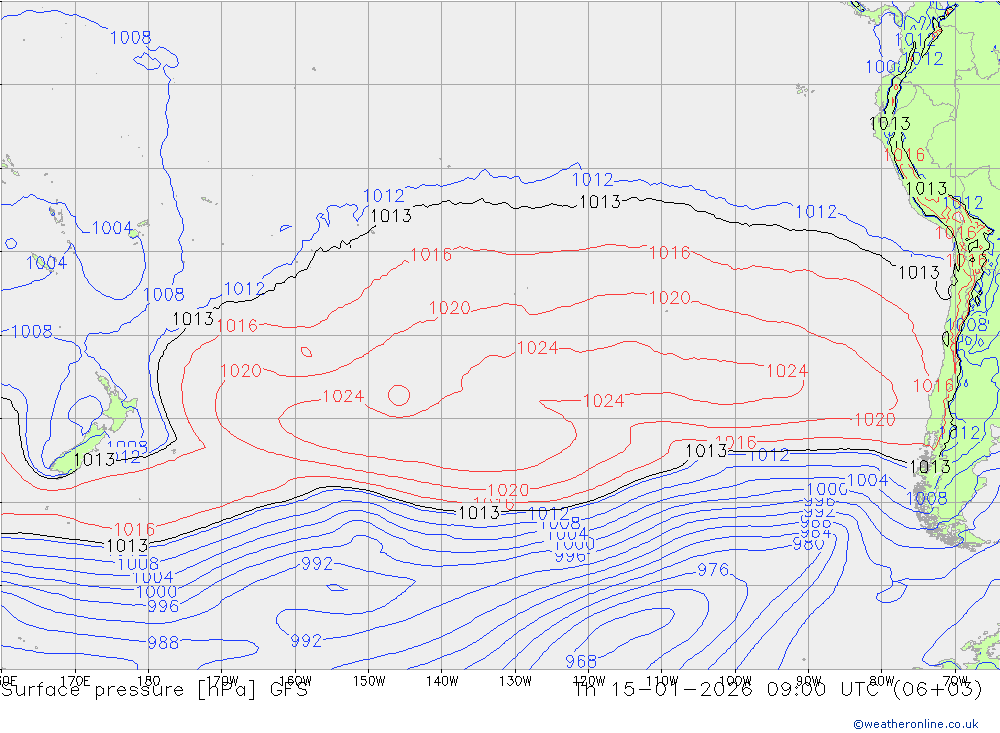Viewport: 1000px width, 733px height.
Task: Click the 980 isobar label
Action: pos(808,544)
